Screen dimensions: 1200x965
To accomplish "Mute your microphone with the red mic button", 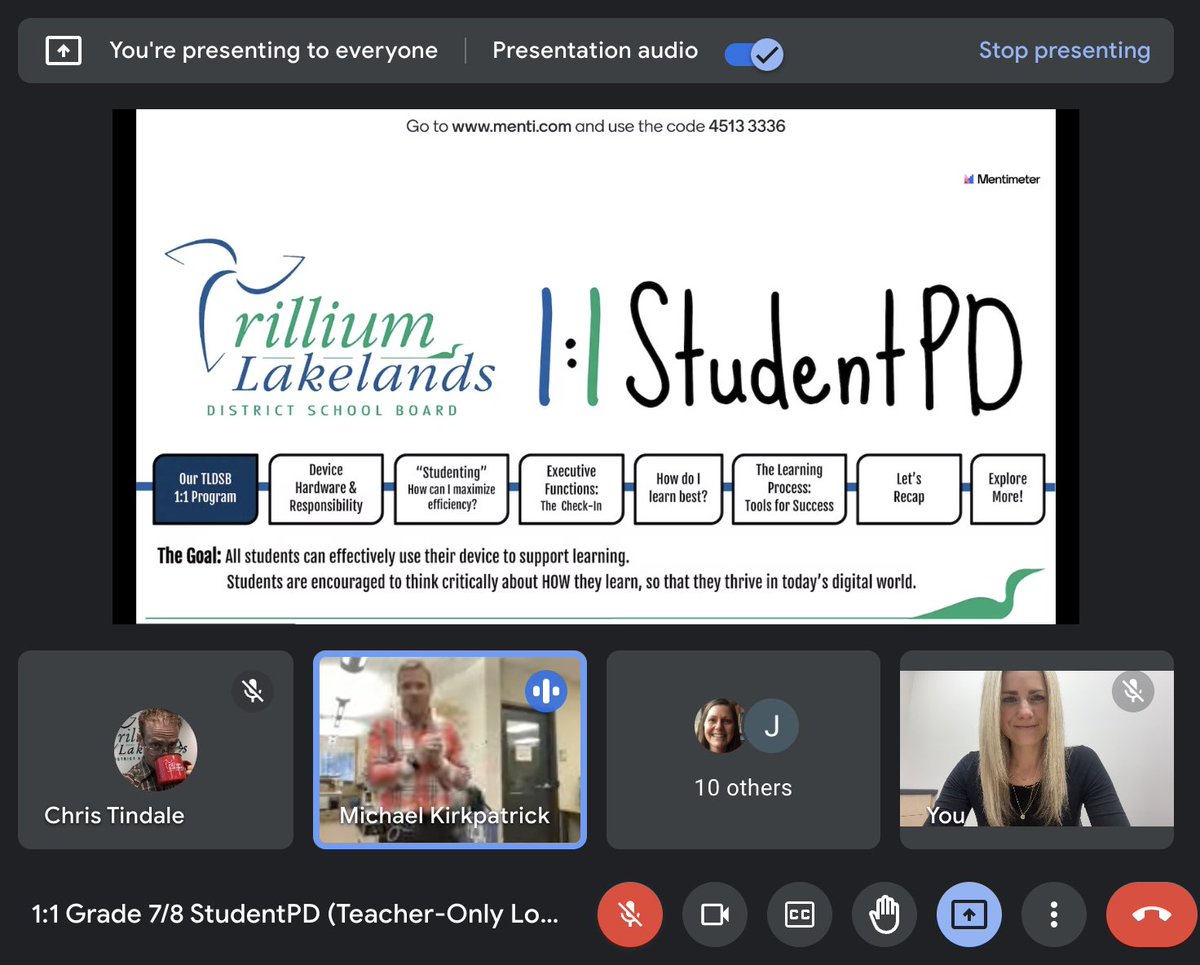I will coord(629,914).
